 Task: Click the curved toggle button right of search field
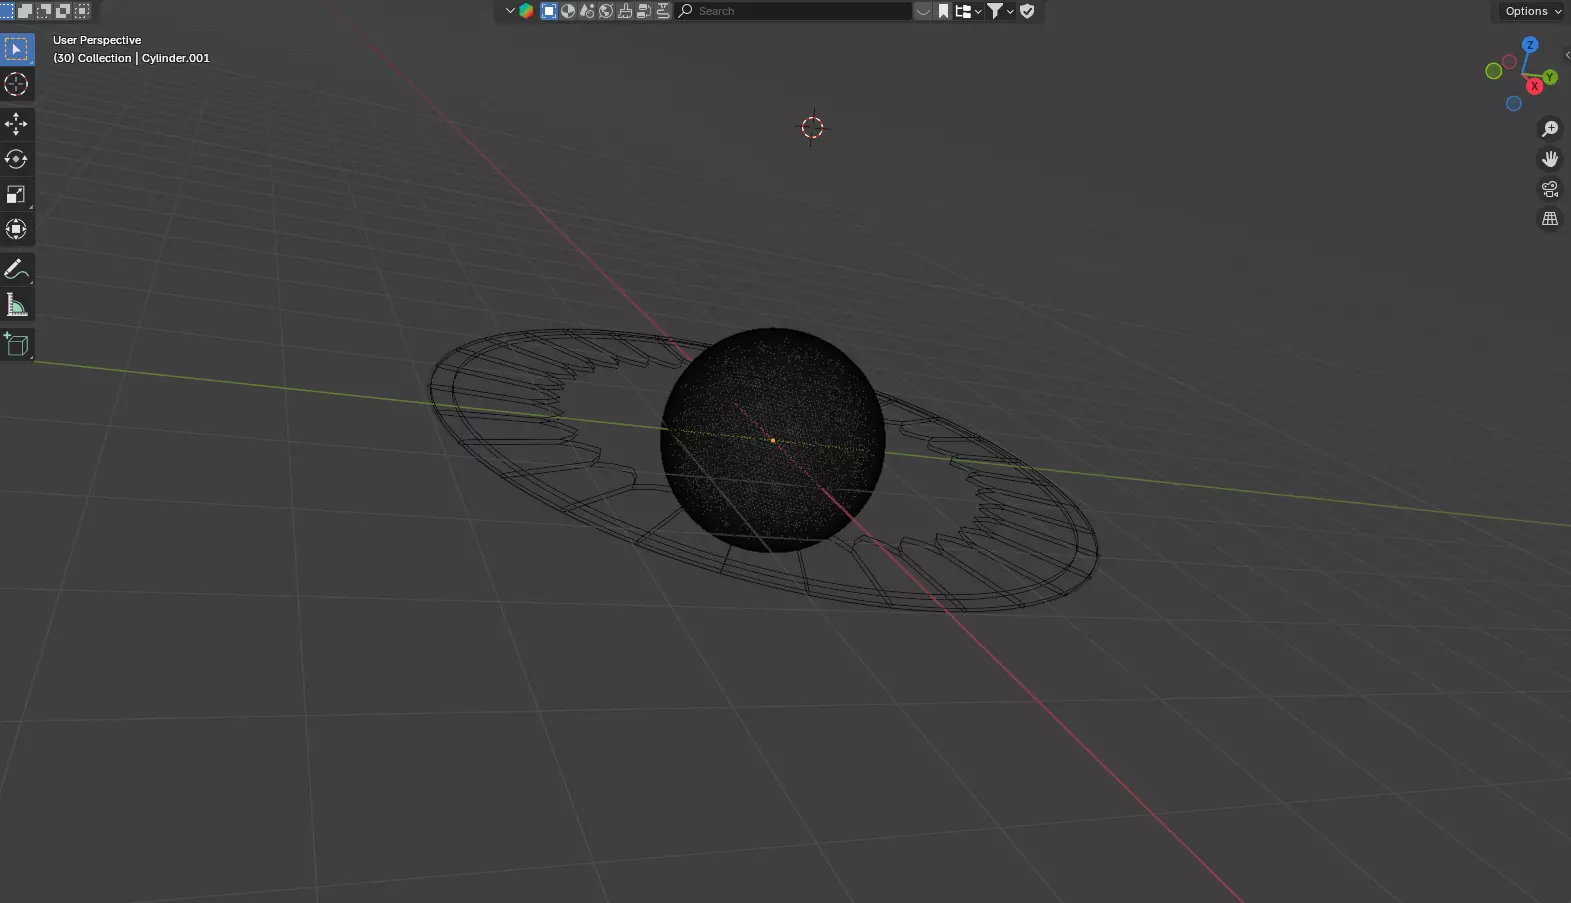[x=923, y=11]
